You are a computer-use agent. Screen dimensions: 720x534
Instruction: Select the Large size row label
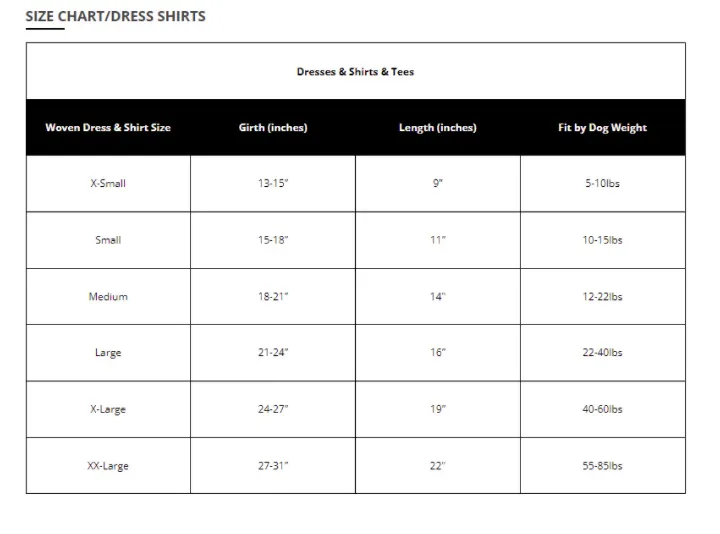tap(108, 353)
